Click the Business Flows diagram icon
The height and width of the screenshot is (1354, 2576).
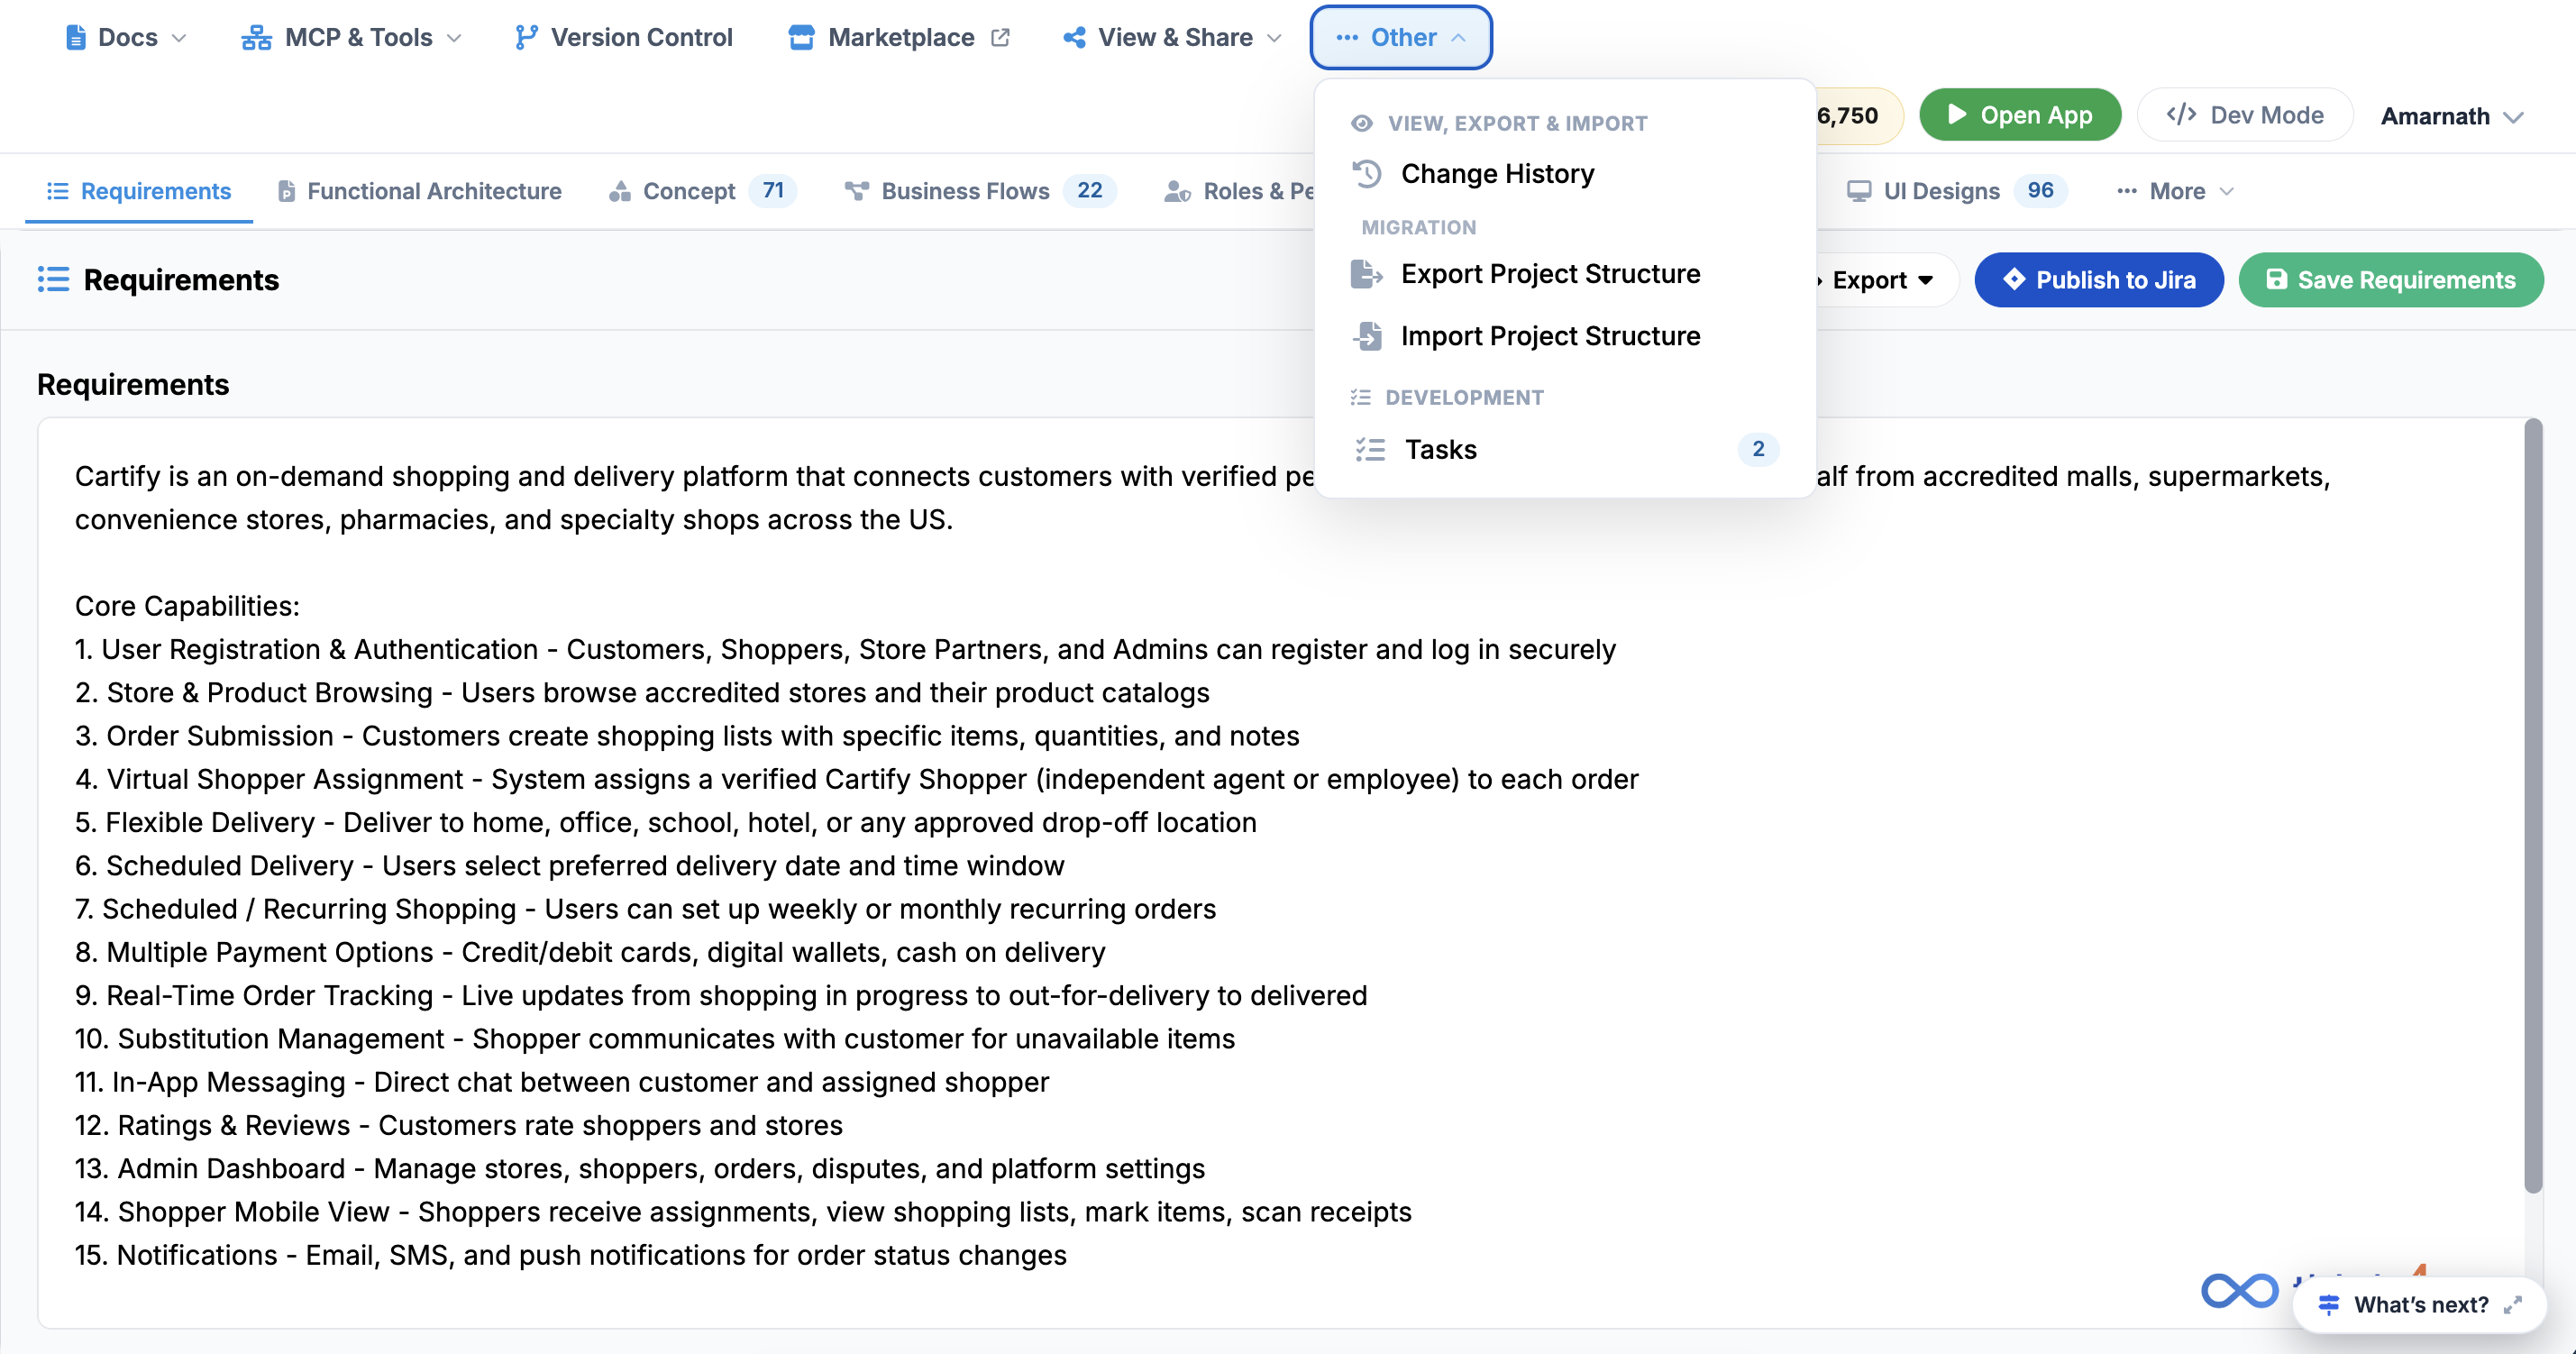(x=856, y=191)
